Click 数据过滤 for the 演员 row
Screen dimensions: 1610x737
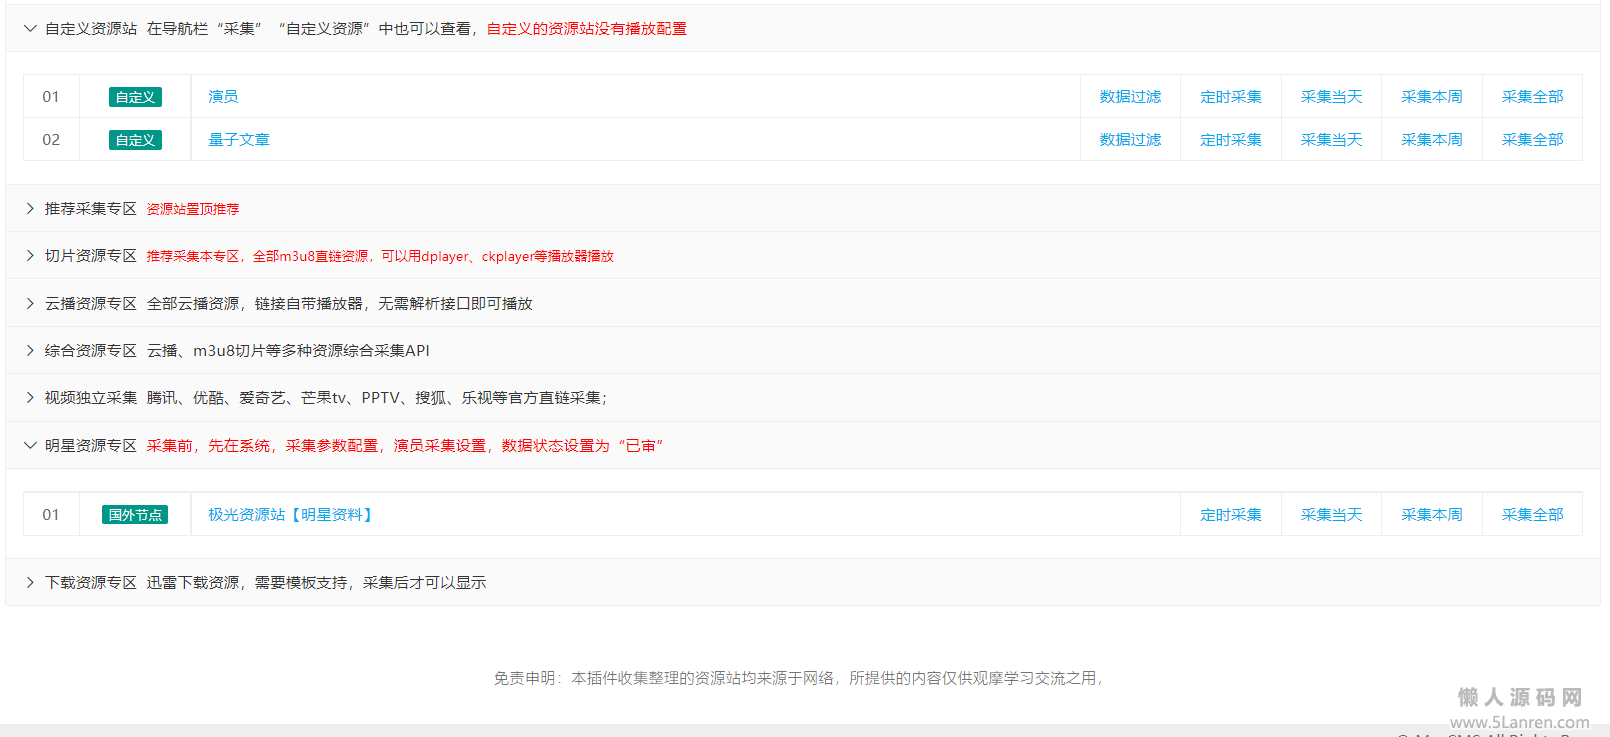pyautogui.click(x=1130, y=97)
